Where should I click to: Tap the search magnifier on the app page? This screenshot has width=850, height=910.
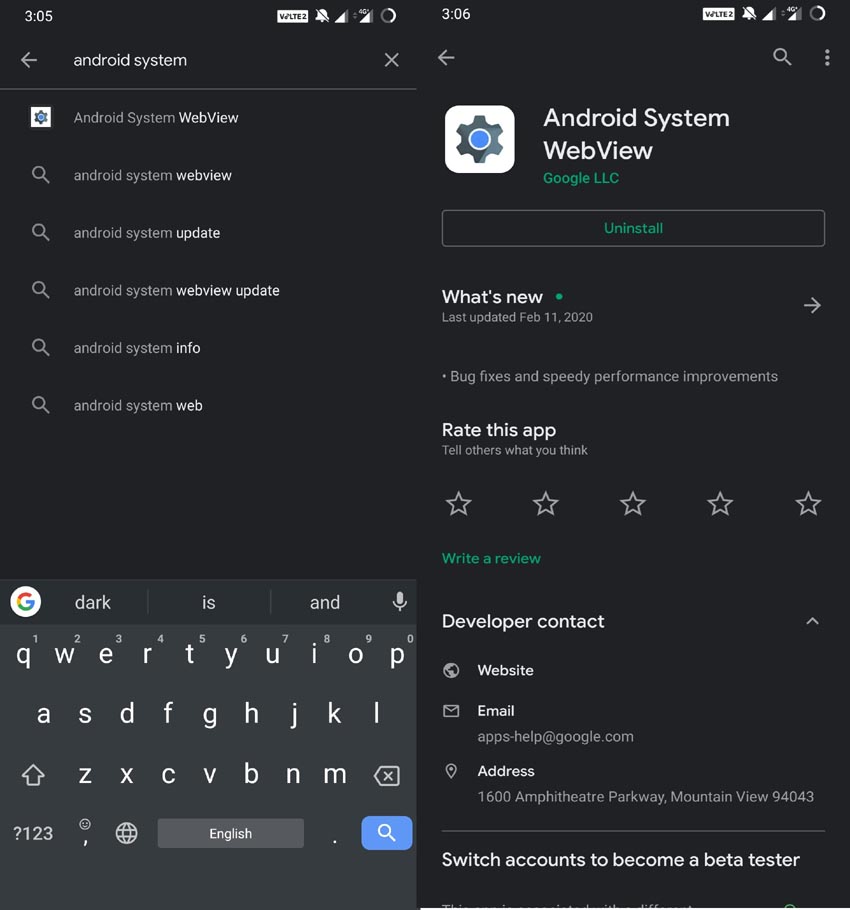[x=783, y=57]
